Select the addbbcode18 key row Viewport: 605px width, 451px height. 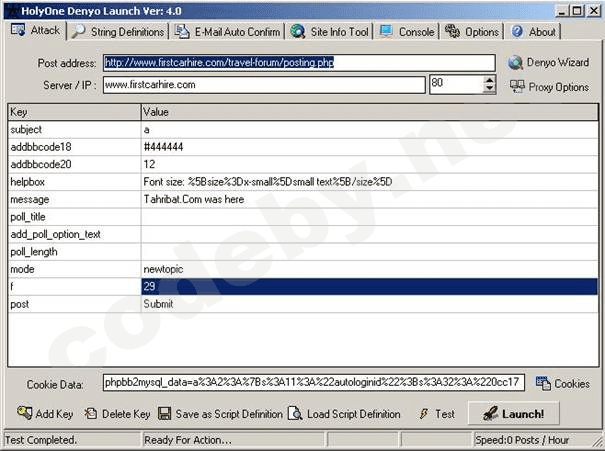tap(74, 147)
